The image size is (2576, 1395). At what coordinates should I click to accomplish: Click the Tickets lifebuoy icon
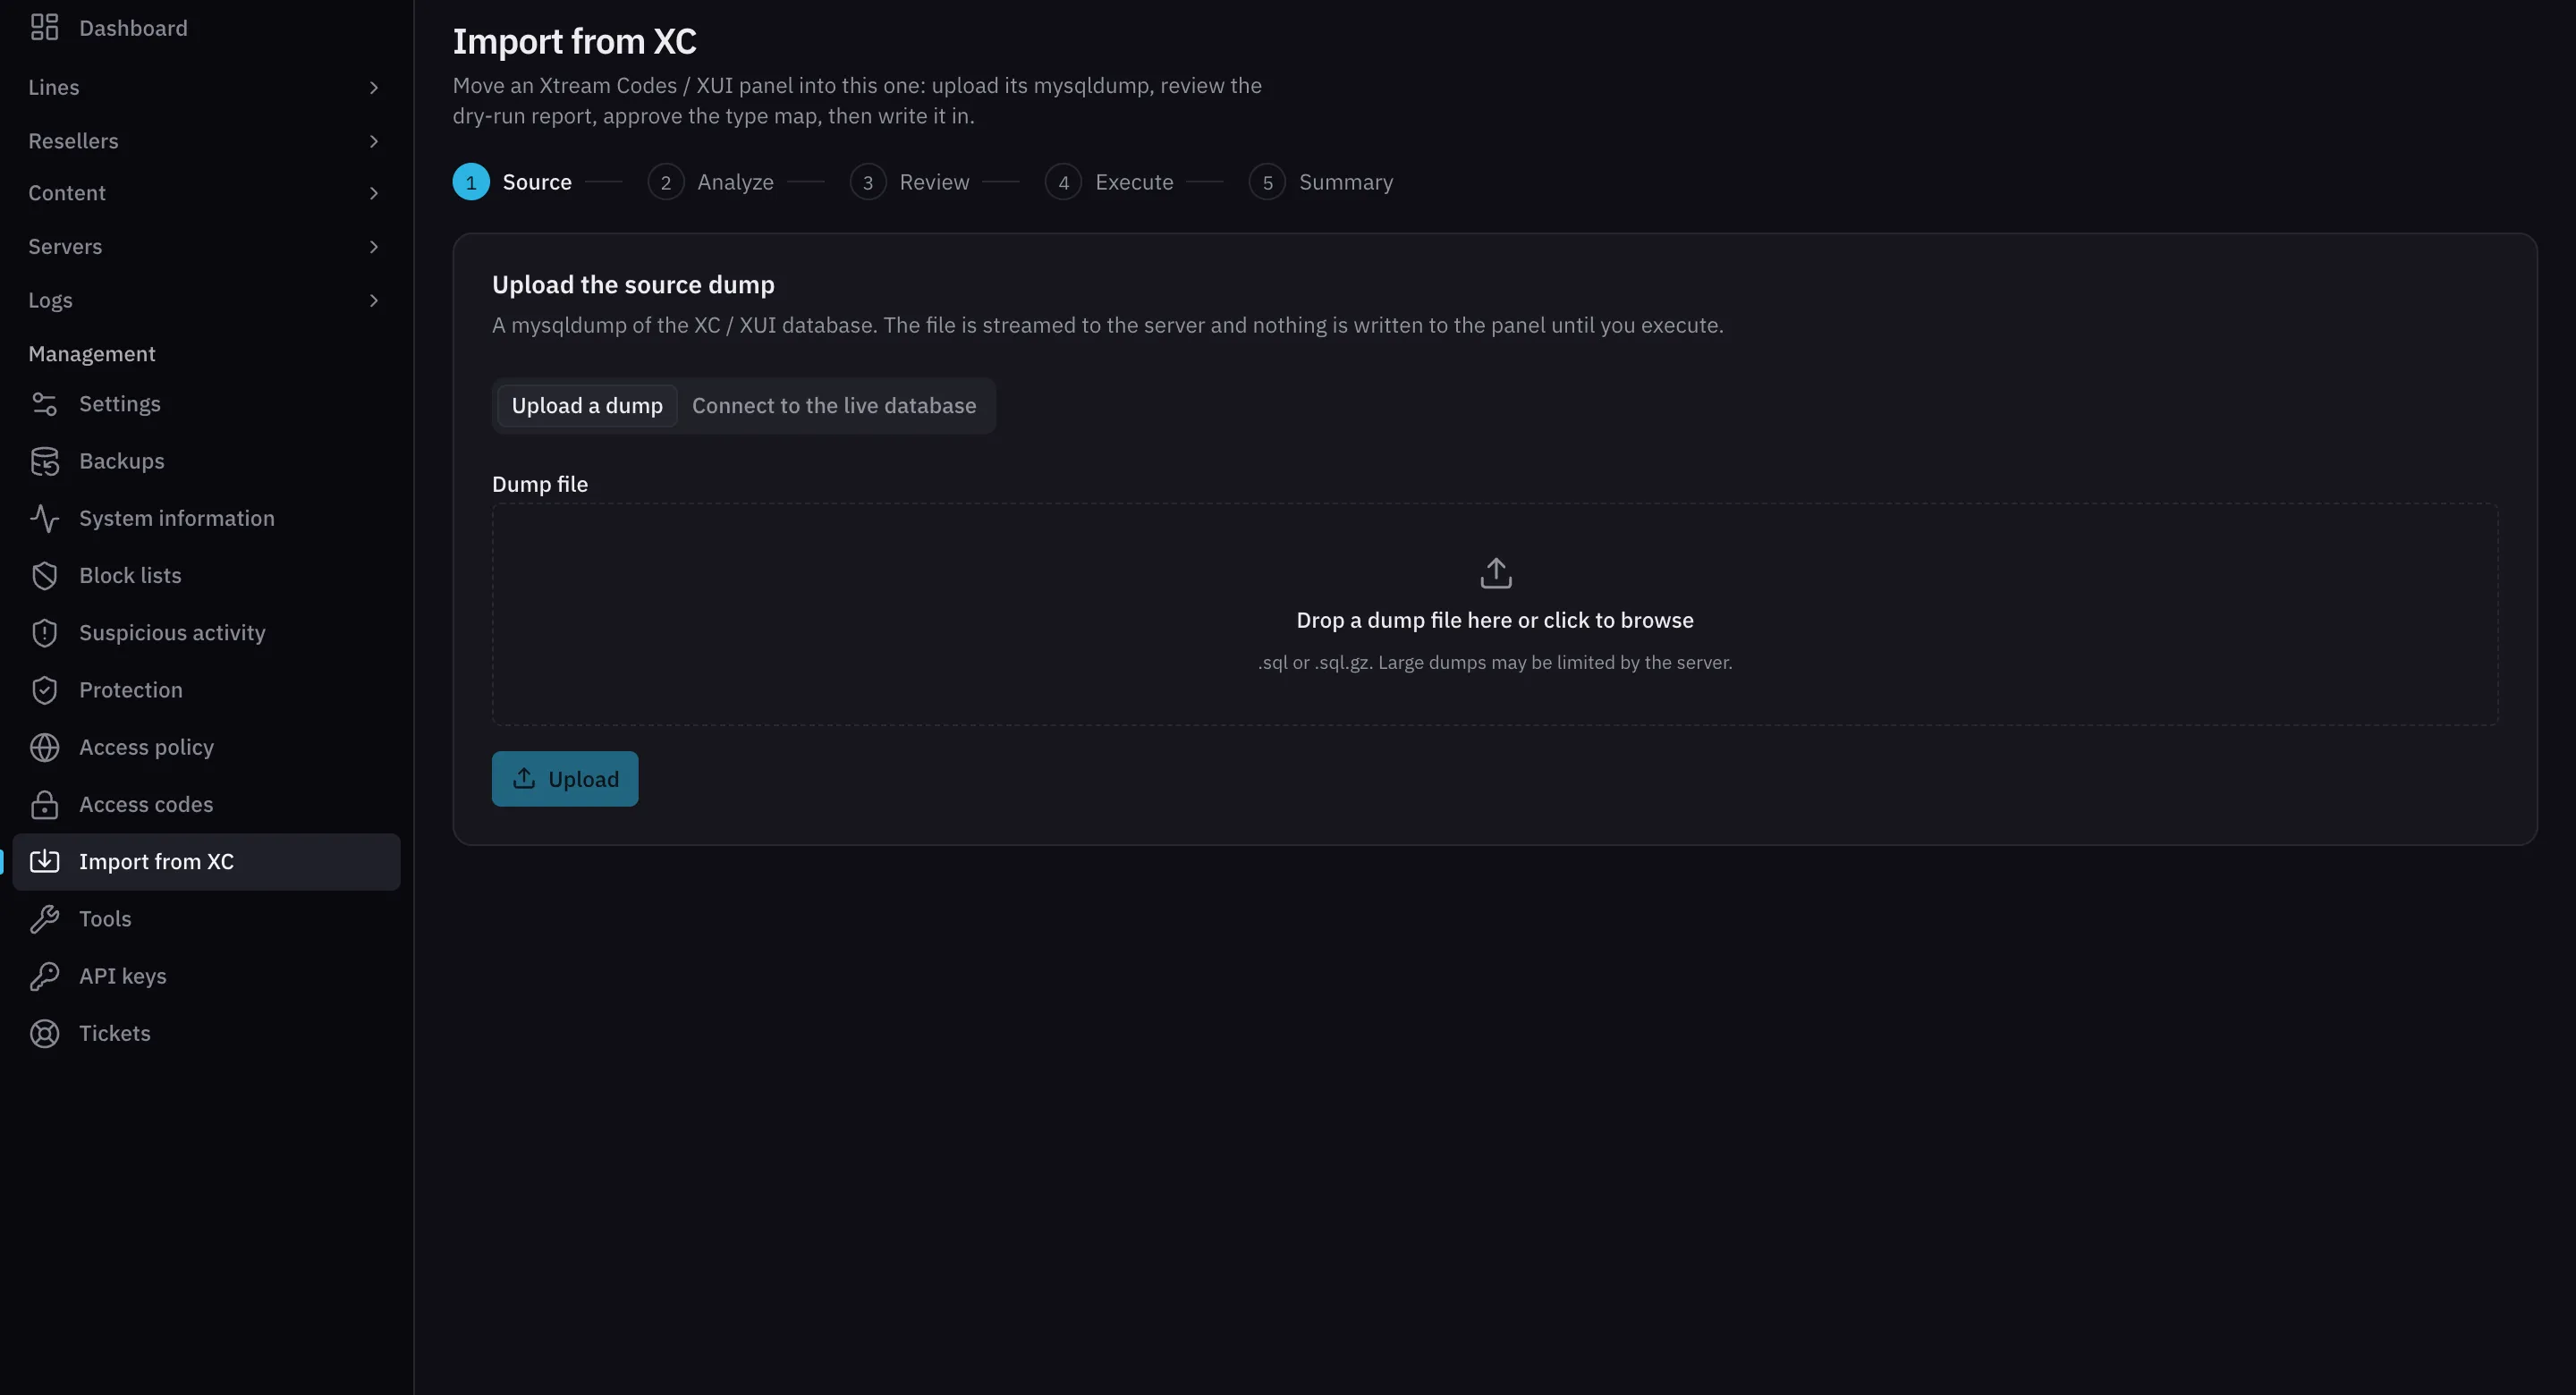(44, 1033)
